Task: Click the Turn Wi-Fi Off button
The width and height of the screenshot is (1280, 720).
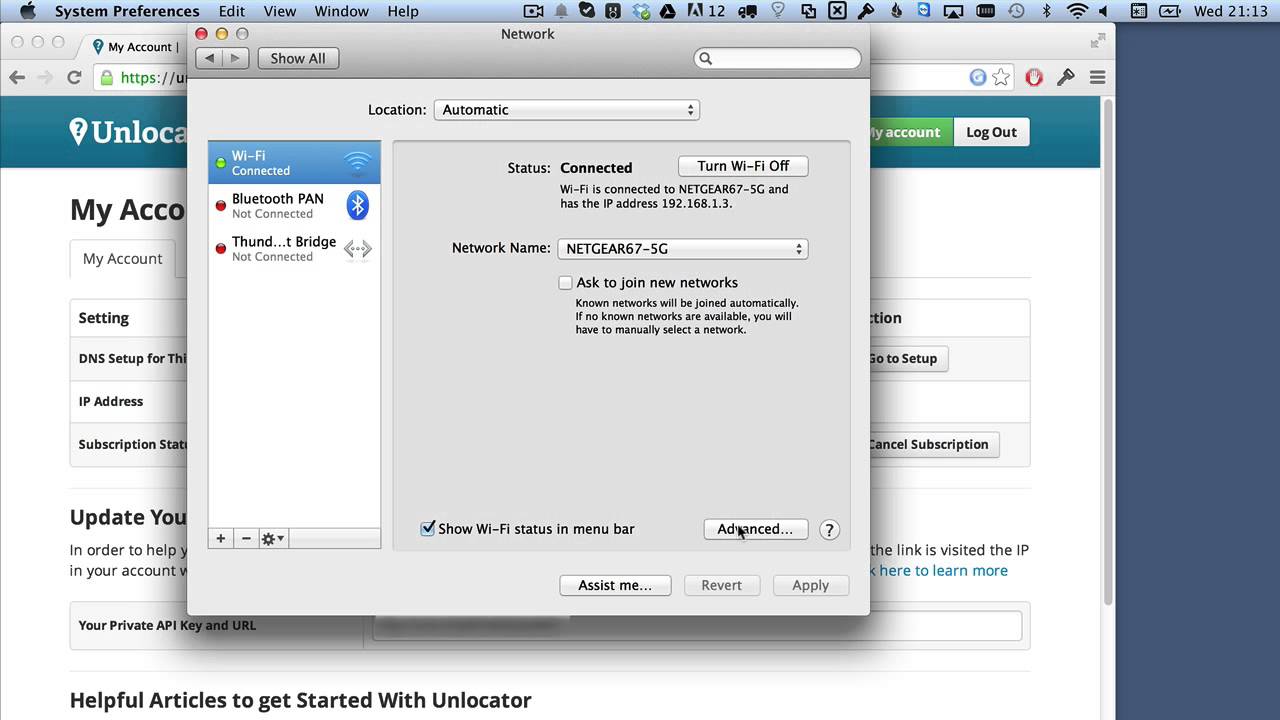Action: (x=743, y=166)
